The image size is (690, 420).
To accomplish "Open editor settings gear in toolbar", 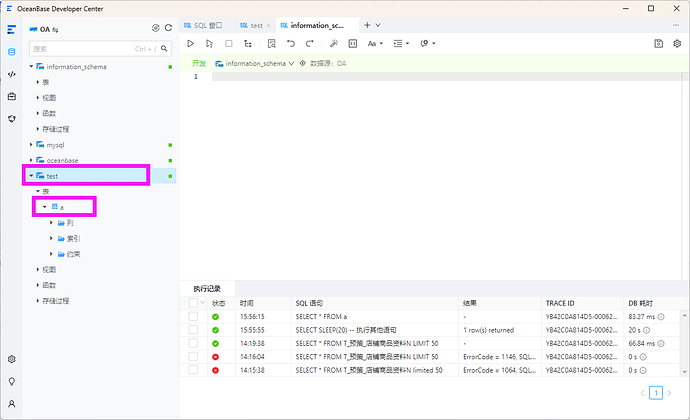I will coord(677,43).
